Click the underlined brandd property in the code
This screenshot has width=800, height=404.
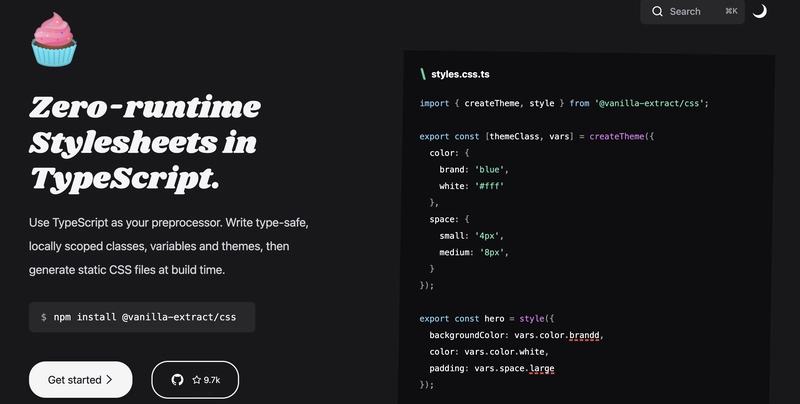coord(584,335)
